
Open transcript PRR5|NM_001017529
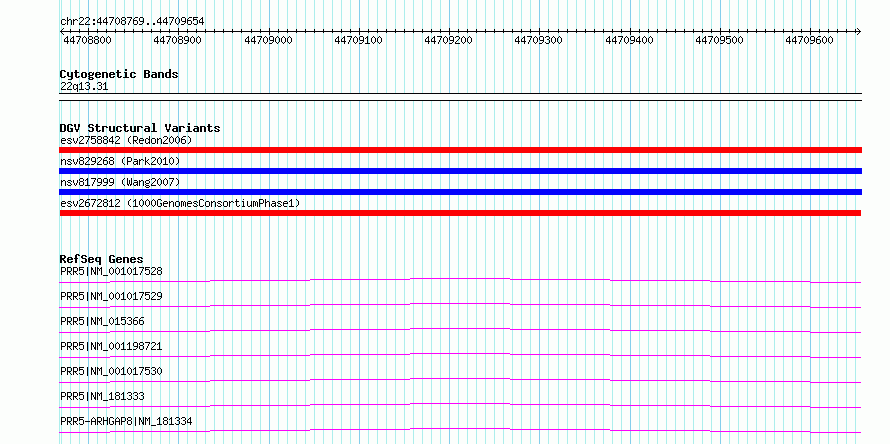[111, 296]
